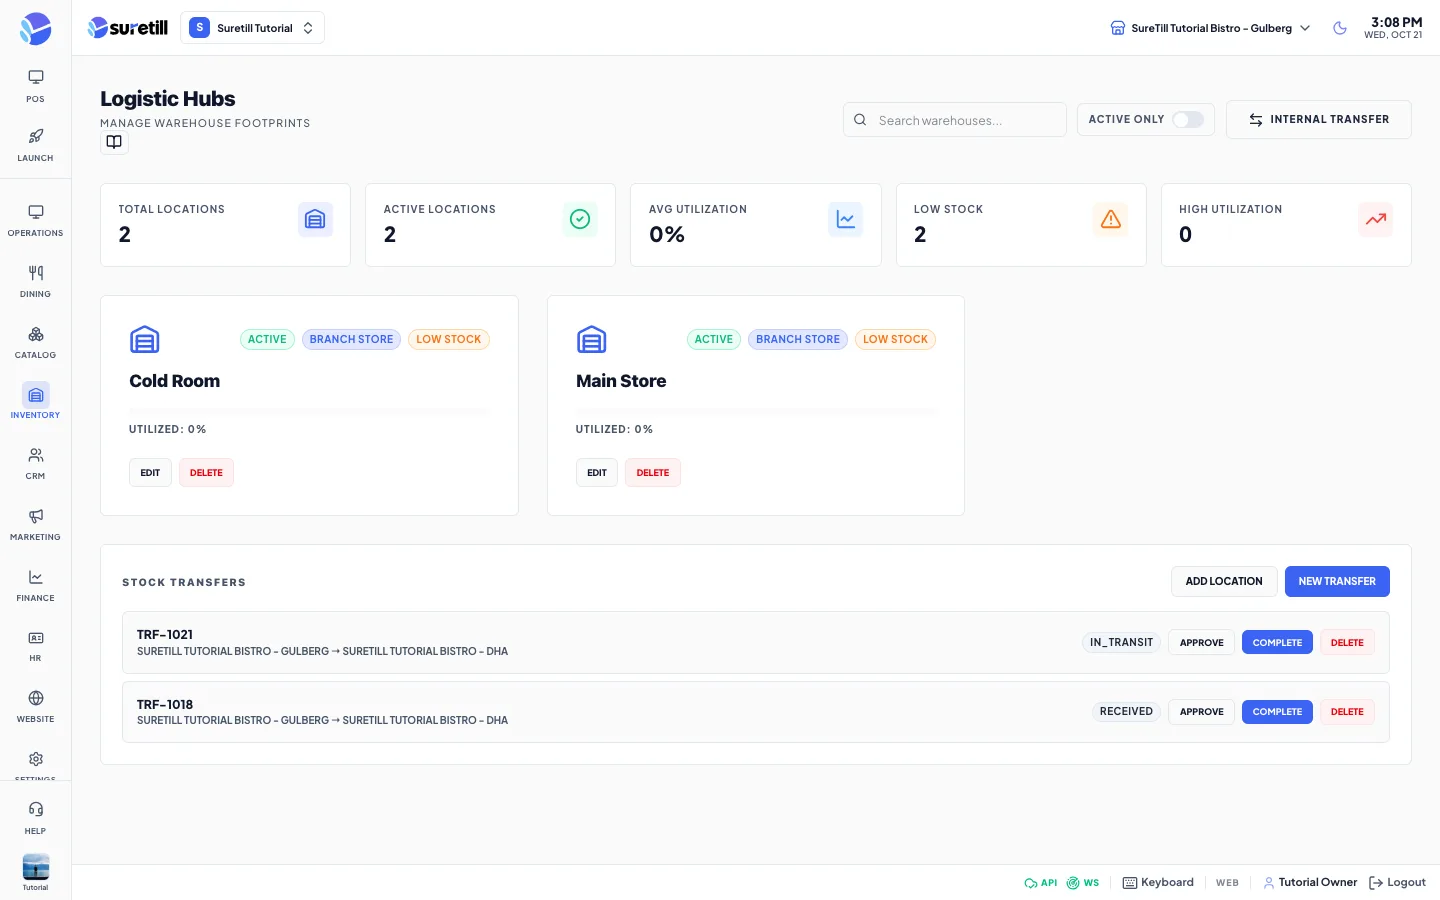Image resolution: width=1440 pixels, height=900 pixels.
Task: Click the IN_TRANSIT status badge
Action: [x=1121, y=643]
